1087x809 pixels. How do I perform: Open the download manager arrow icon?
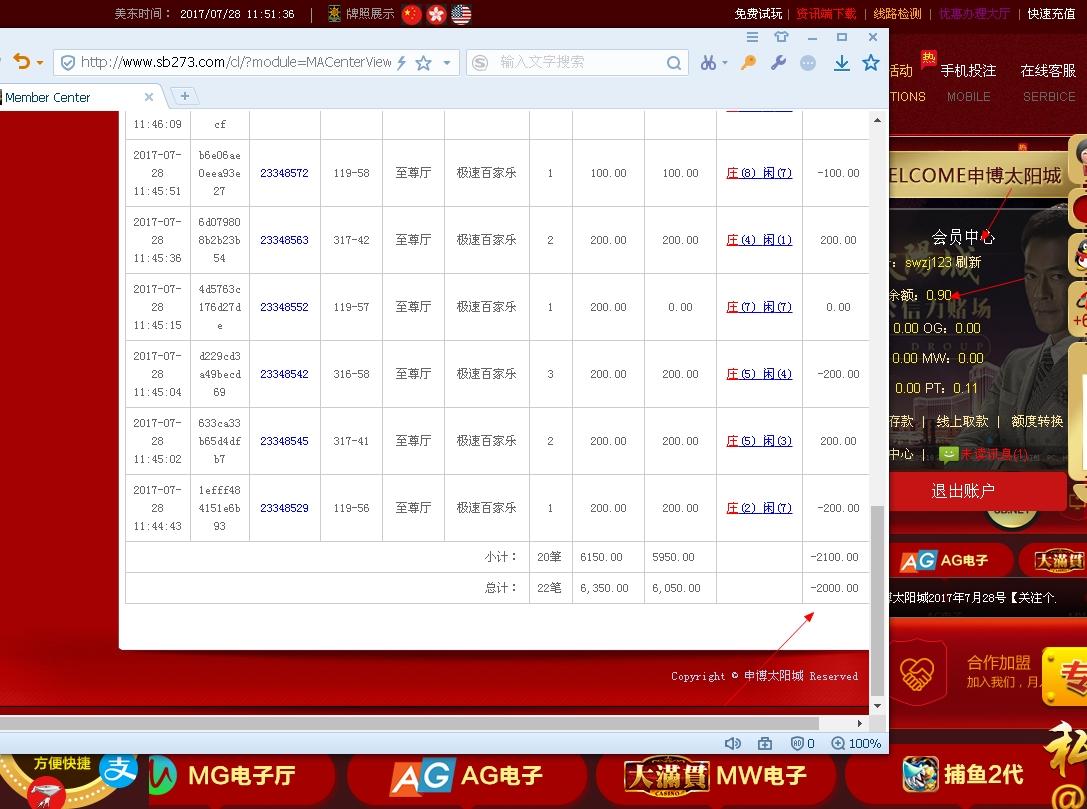click(x=840, y=63)
